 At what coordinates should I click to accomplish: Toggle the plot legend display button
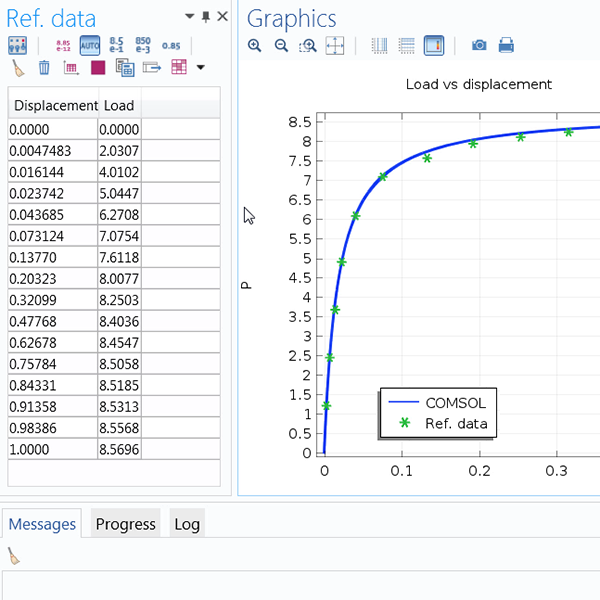(x=434, y=46)
